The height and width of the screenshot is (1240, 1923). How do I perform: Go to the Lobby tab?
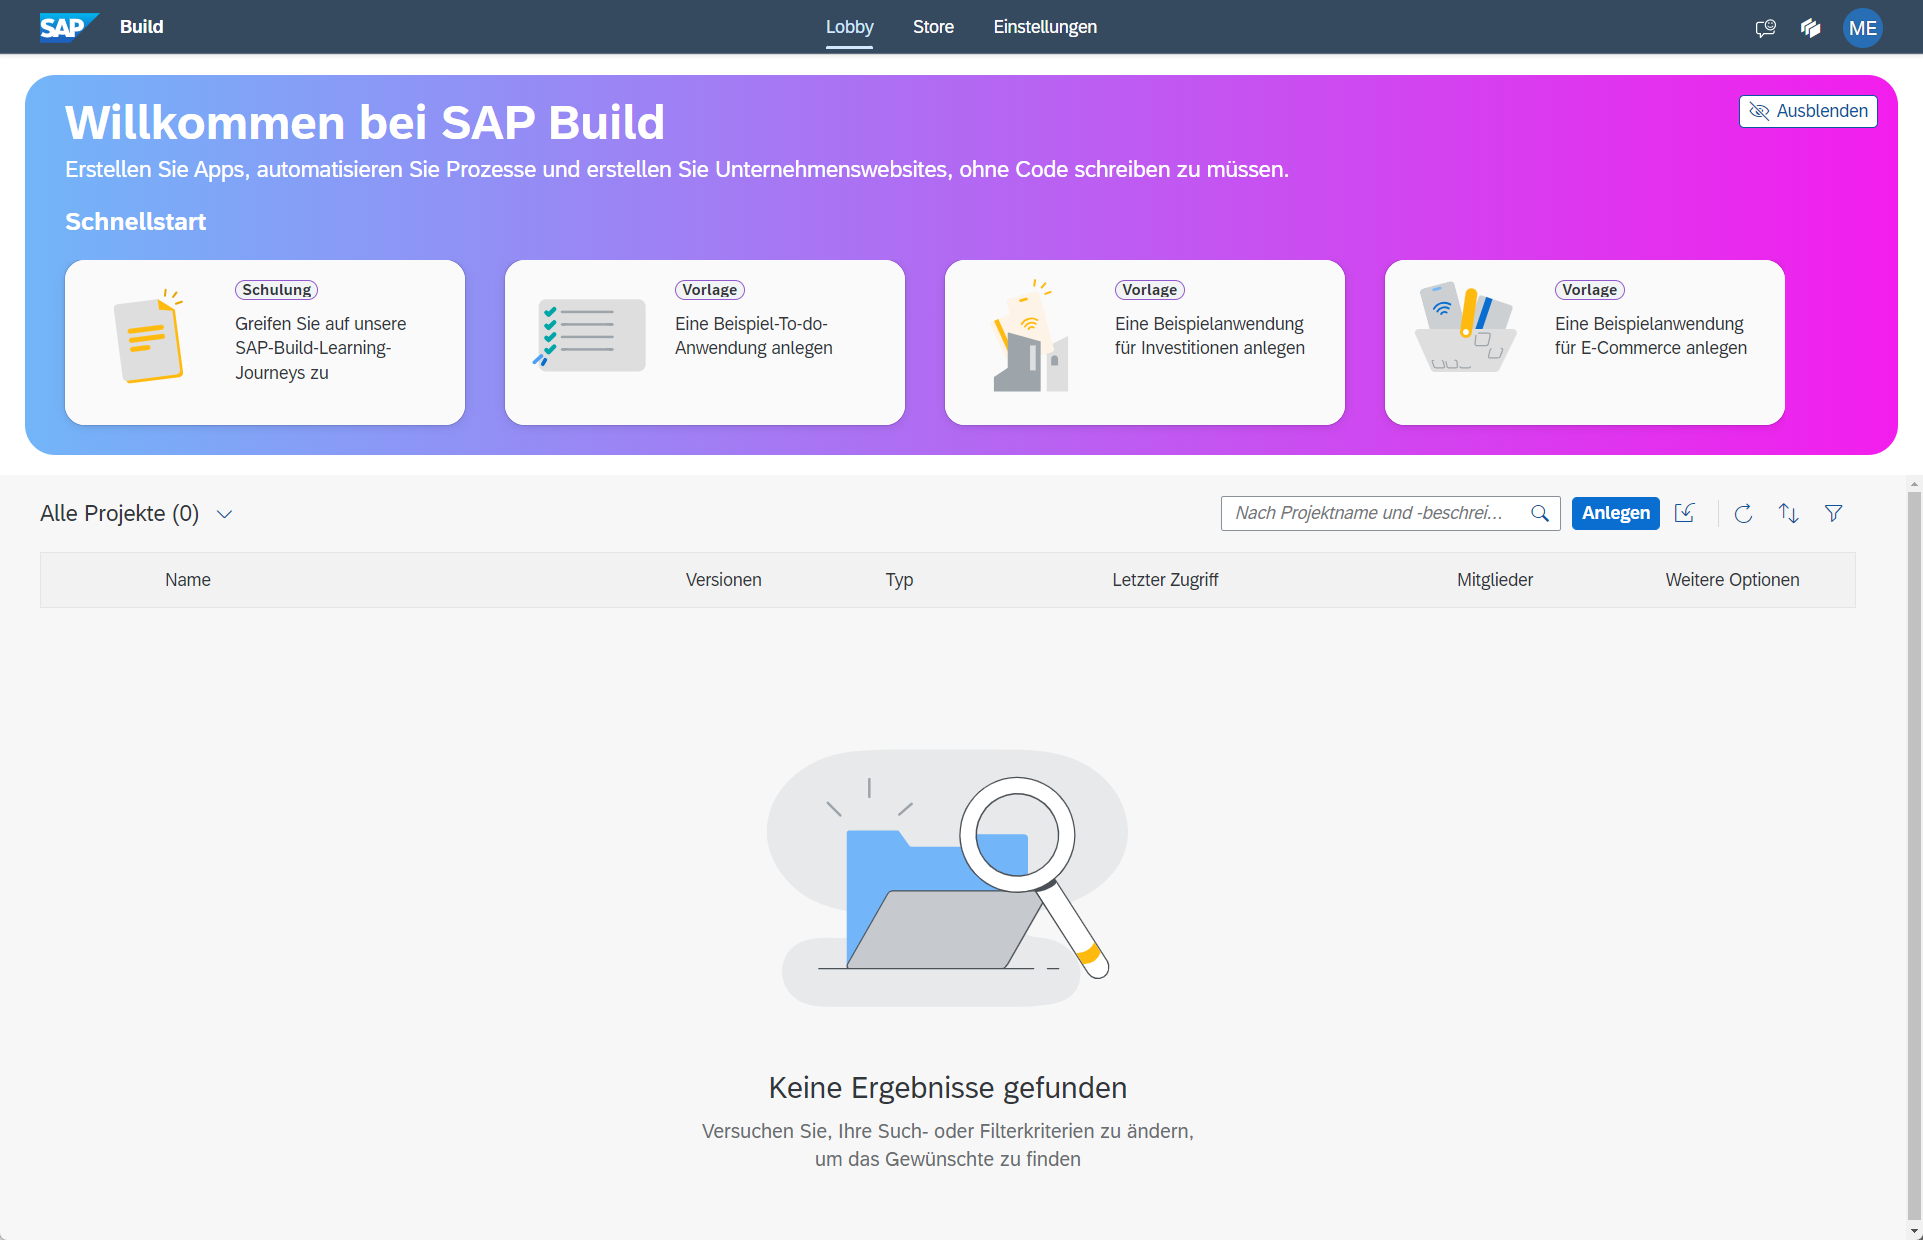click(849, 27)
